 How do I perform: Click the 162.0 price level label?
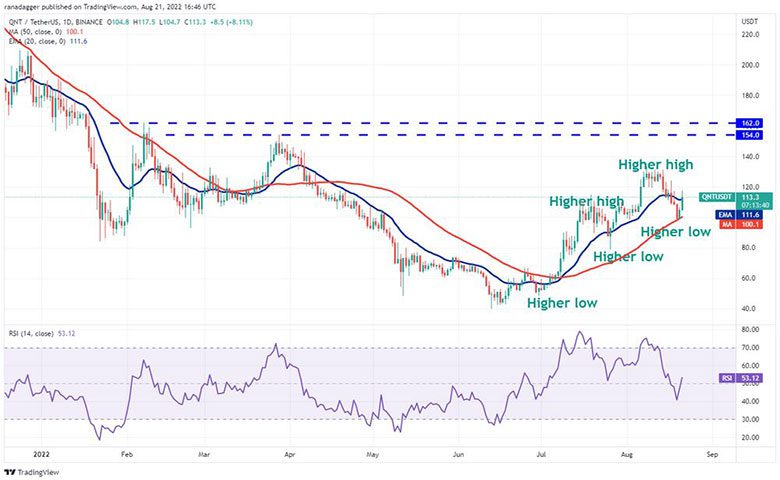[x=750, y=123]
